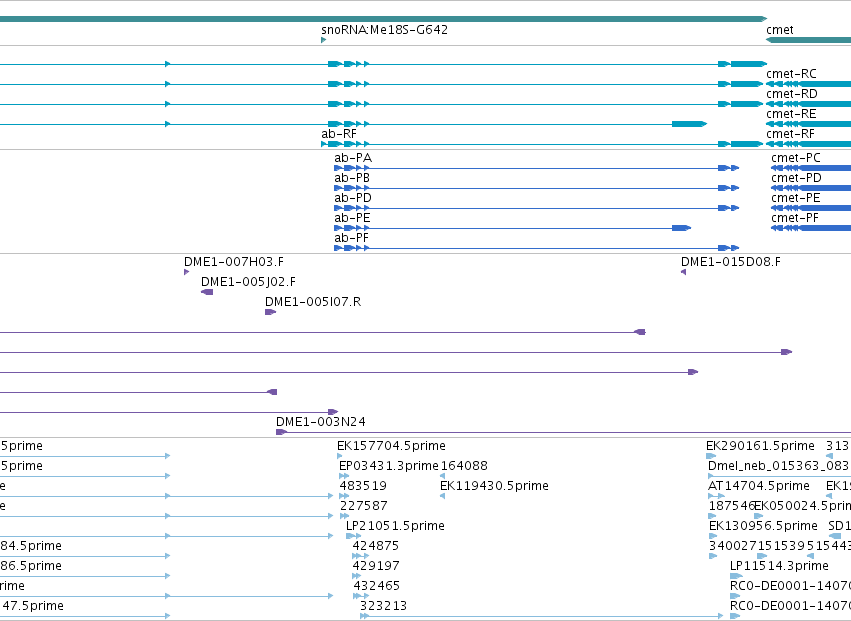Select the ab-PD protein feature label
Image resolution: width=851 pixels, height=621 pixels.
coord(353,198)
